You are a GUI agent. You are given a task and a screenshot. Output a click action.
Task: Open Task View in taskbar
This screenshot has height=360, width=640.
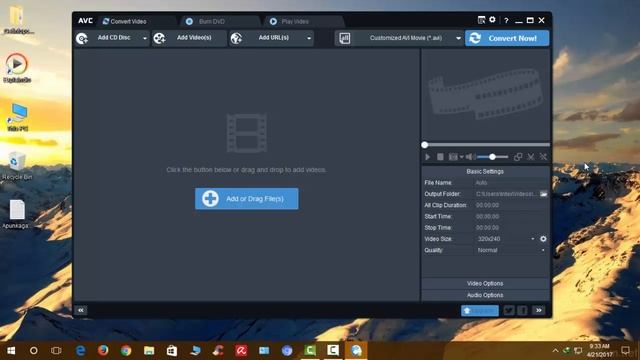tap(56, 351)
